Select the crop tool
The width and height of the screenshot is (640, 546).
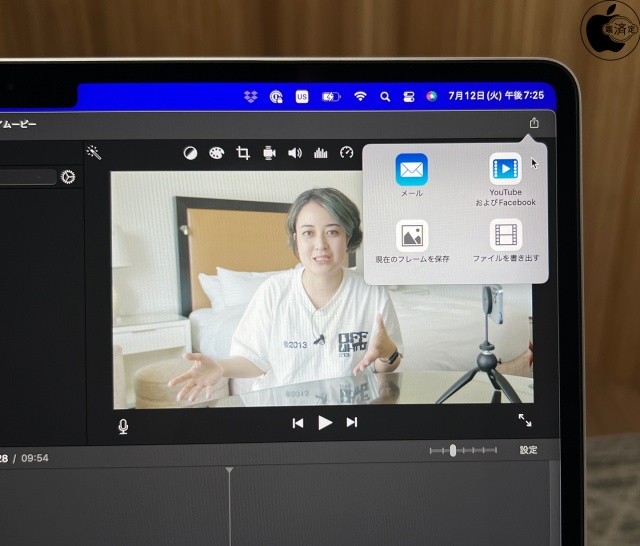[x=243, y=153]
